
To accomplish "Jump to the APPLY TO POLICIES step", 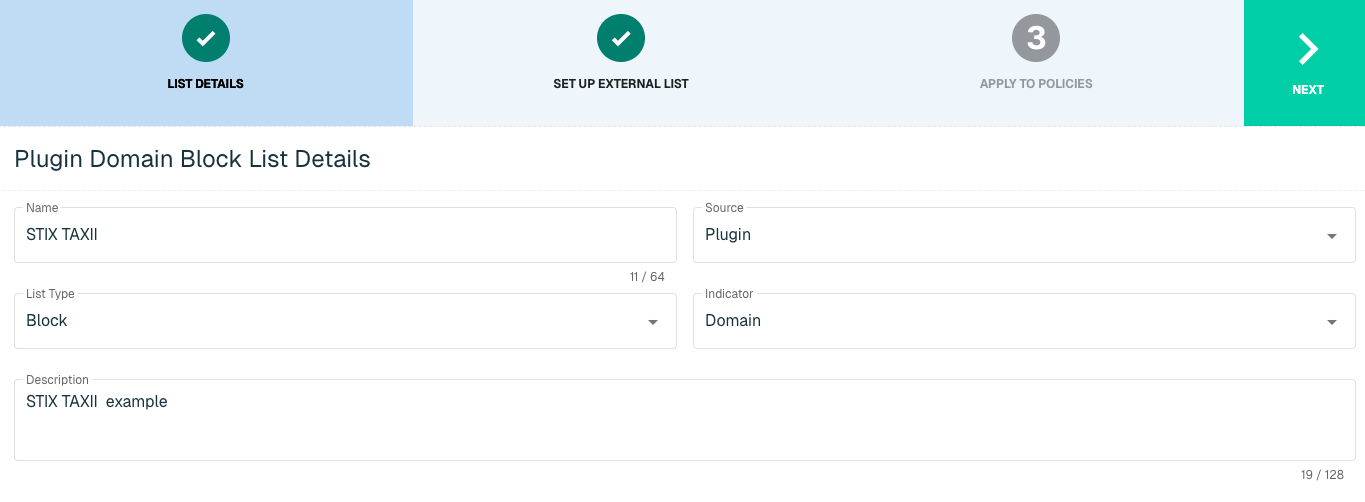I will pyautogui.click(x=1036, y=84).
